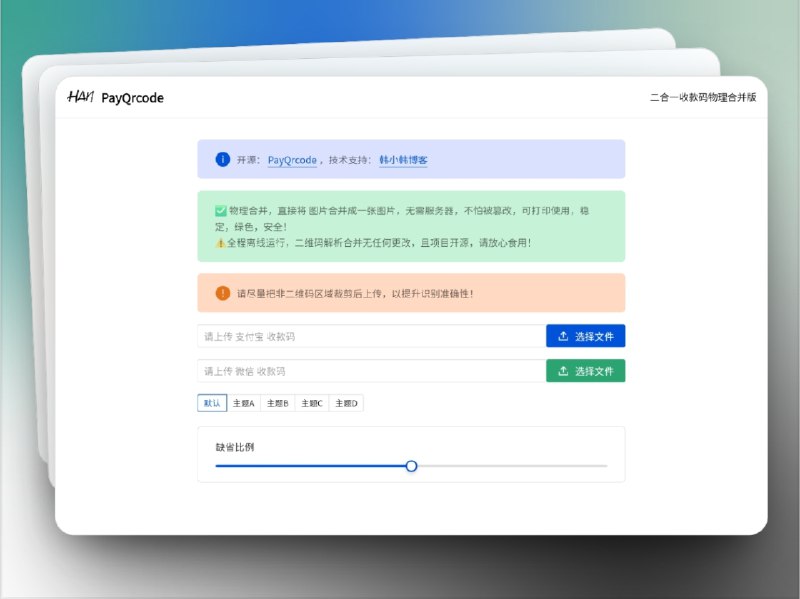Click the orange exclamation icon in the warning banner
The width and height of the screenshot is (800, 599).
coord(222,292)
